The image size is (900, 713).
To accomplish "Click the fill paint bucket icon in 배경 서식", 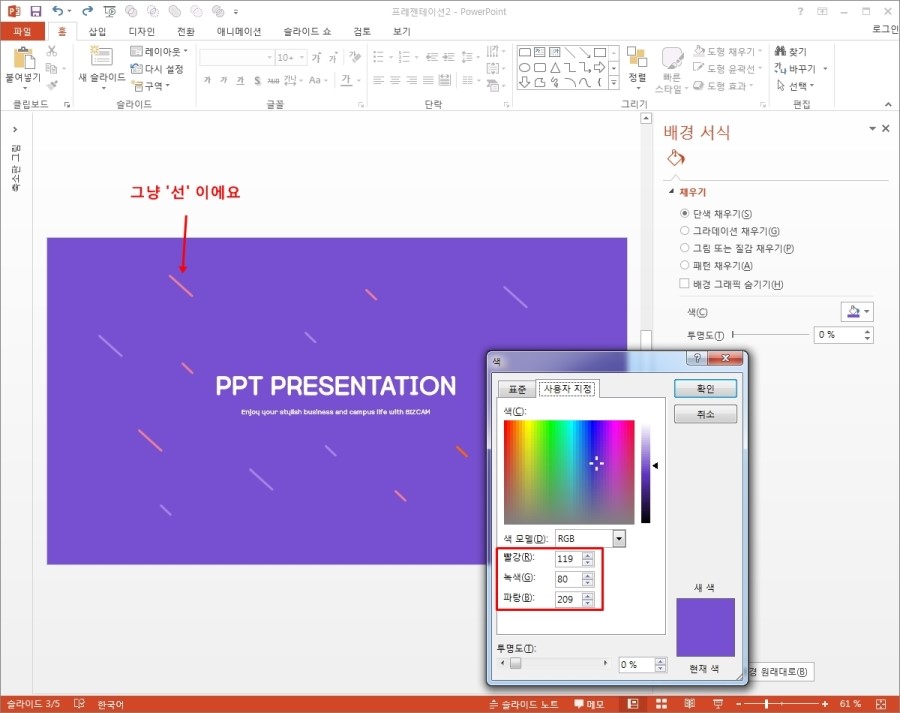I will (x=676, y=157).
